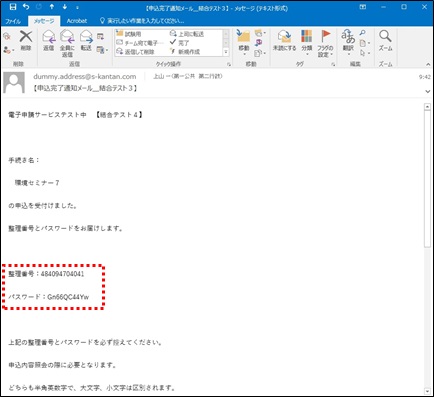The width and height of the screenshot is (434, 397).
Task: Open the 移動 folder move icon
Action: coord(244,42)
